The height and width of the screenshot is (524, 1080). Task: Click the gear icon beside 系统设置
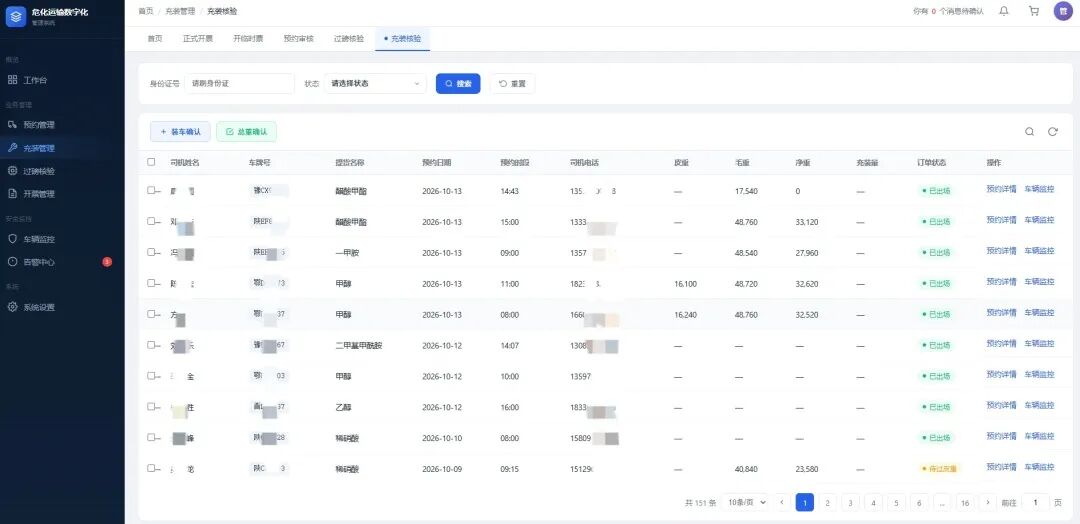pos(12,307)
